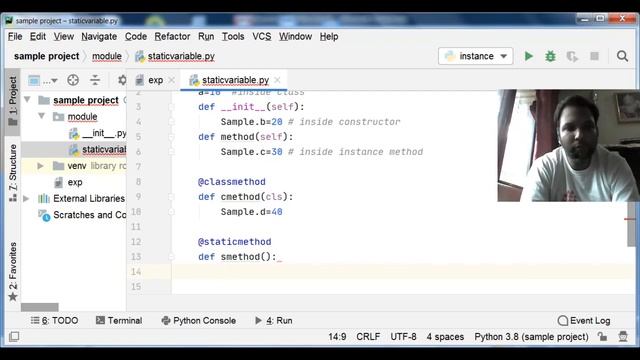Viewport: 640px width, 360px height.
Task: Open the Event Log panel
Action: 584,320
